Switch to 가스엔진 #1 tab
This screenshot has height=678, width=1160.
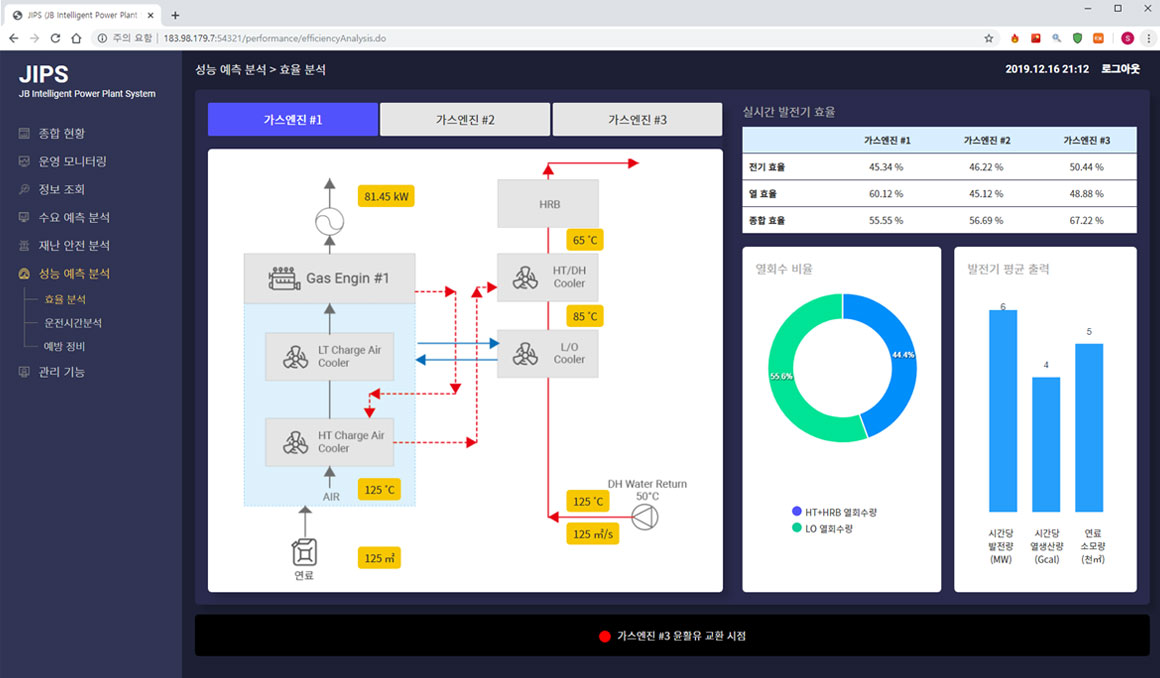point(293,120)
